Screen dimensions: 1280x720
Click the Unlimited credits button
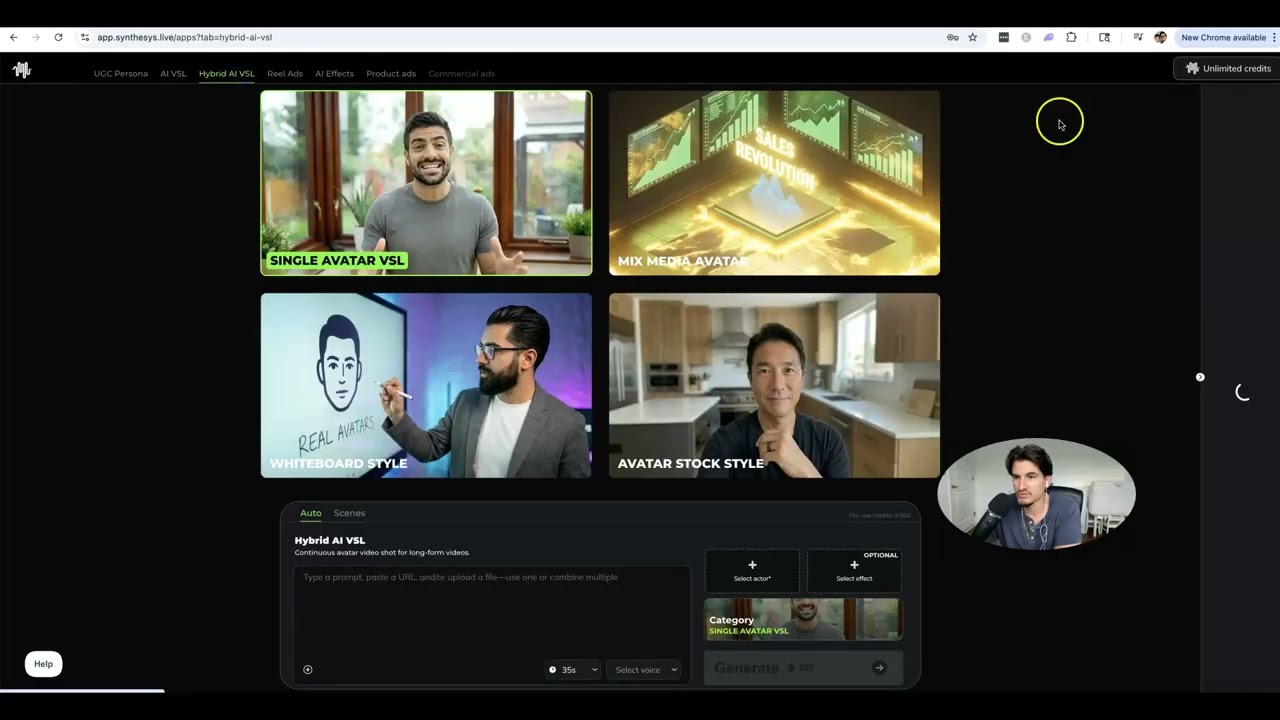[1228, 69]
